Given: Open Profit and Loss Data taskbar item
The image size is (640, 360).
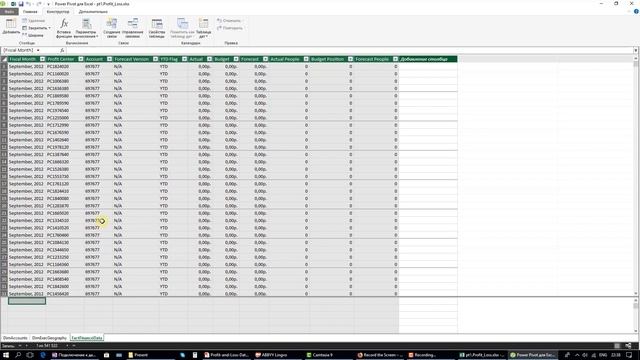Looking at the screenshot, I should 226,355.
